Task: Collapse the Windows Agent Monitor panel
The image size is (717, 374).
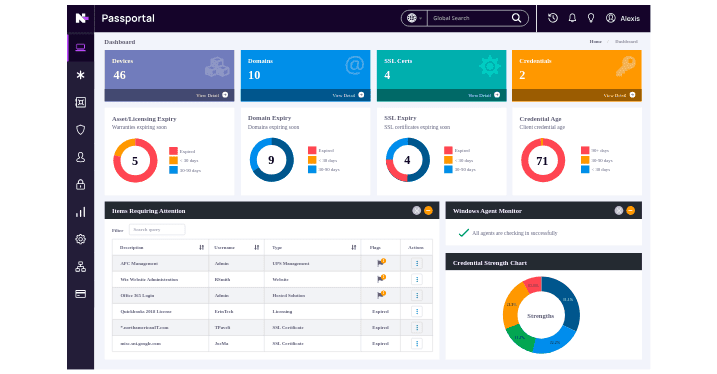Action: coord(631,210)
